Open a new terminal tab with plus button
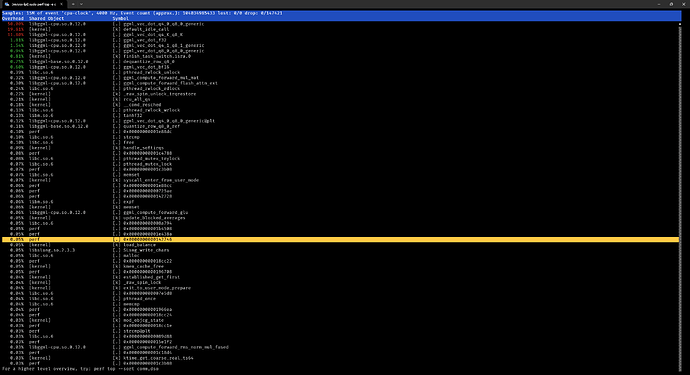690x375 pixels. (x=73, y=4)
